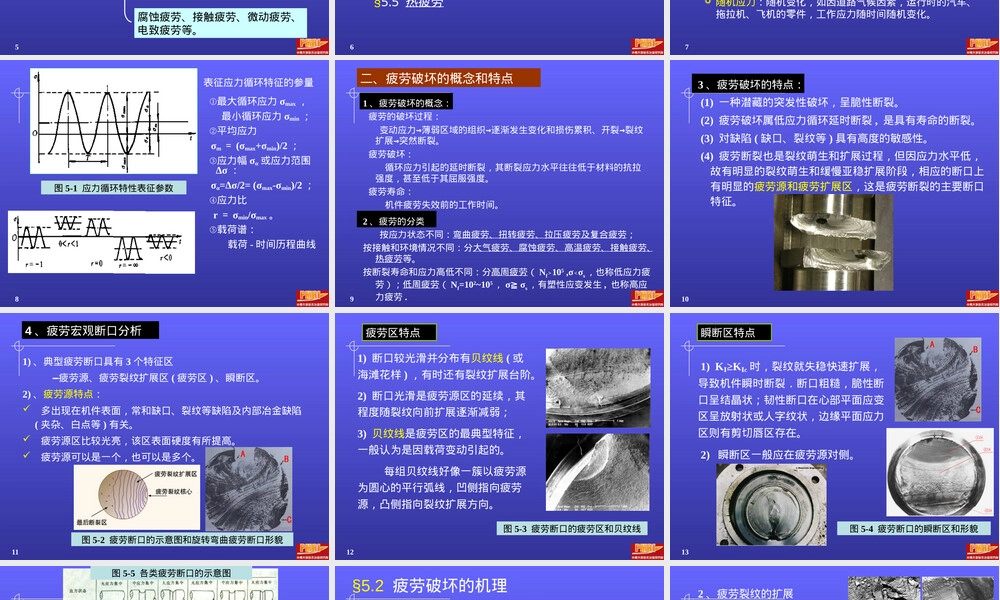Click the heading 3、疲劳破坏的特点
Screen dimensions: 1000x600
(747, 84)
